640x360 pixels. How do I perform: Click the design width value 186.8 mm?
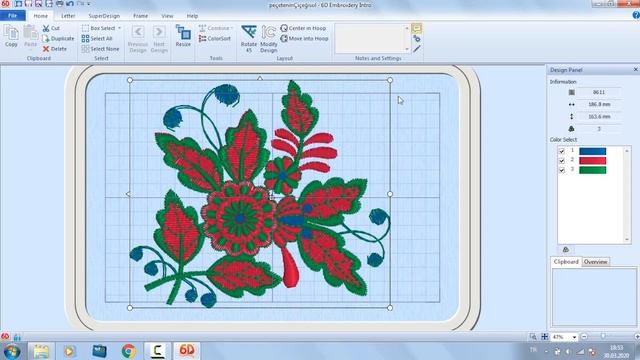pyautogui.click(x=599, y=104)
